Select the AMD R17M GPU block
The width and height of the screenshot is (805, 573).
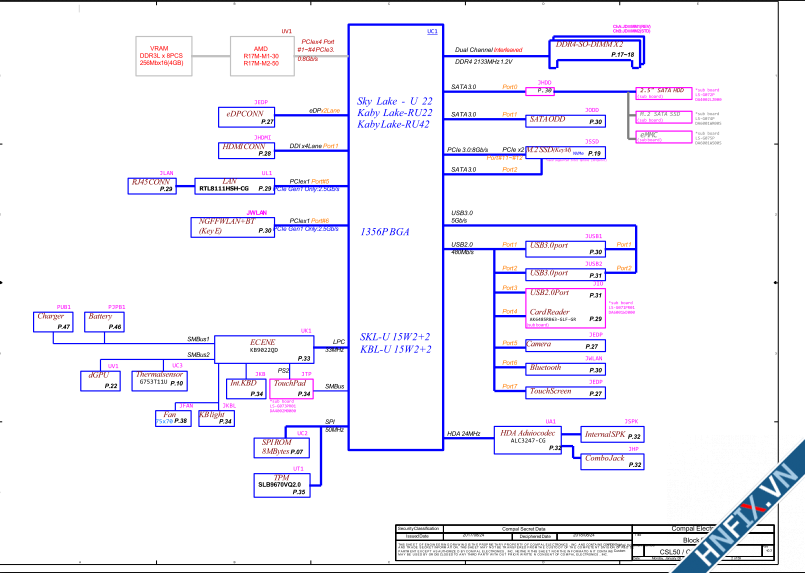point(261,56)
